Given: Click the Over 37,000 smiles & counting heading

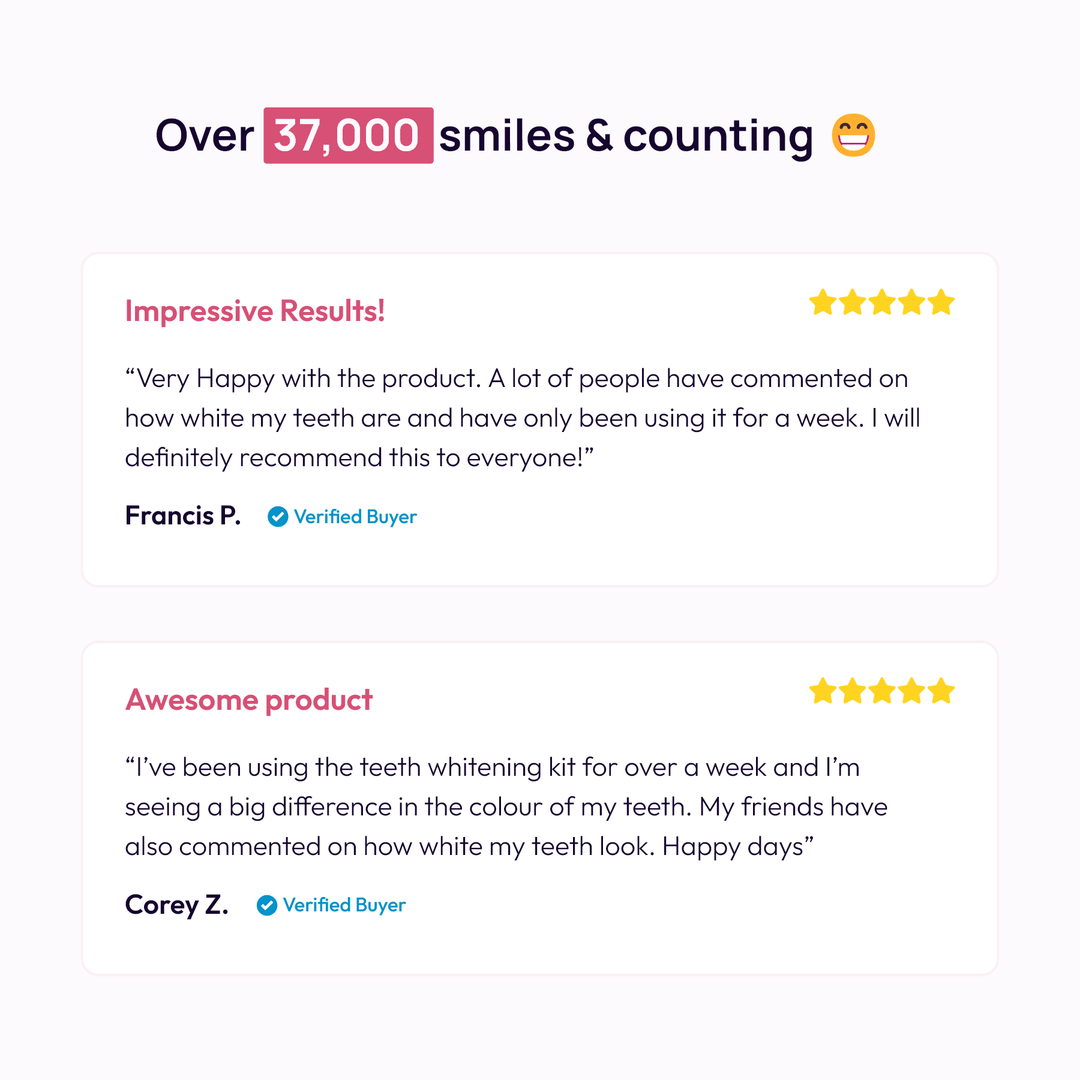Looking at the screenshot, I should tap(515, 135).
